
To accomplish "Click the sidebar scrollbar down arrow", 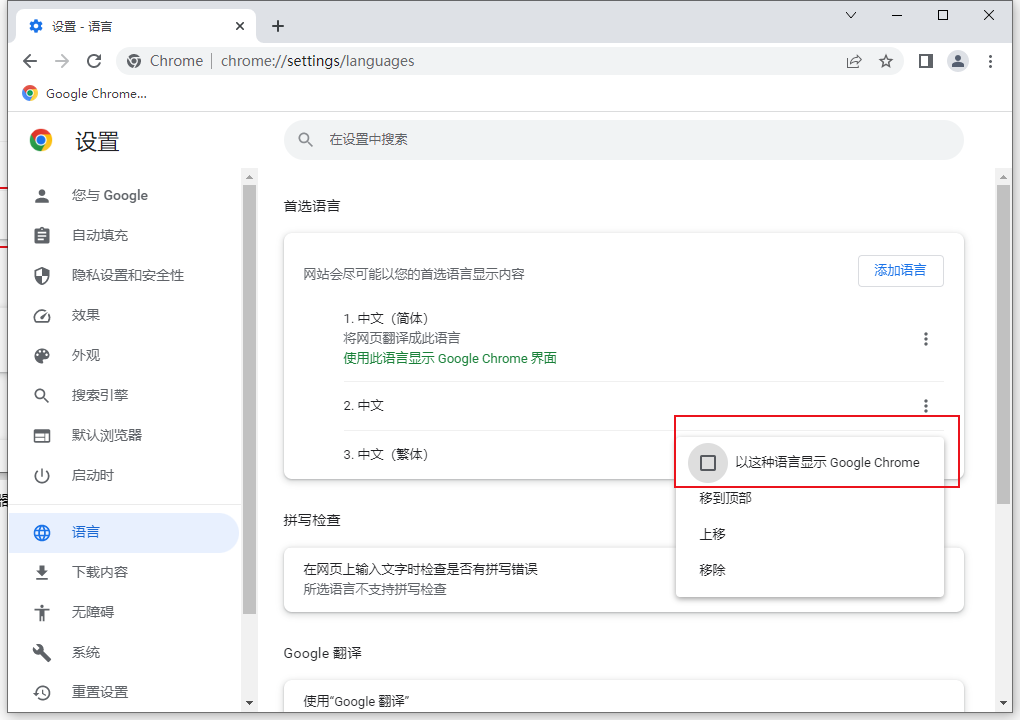I will click(249, 703).
